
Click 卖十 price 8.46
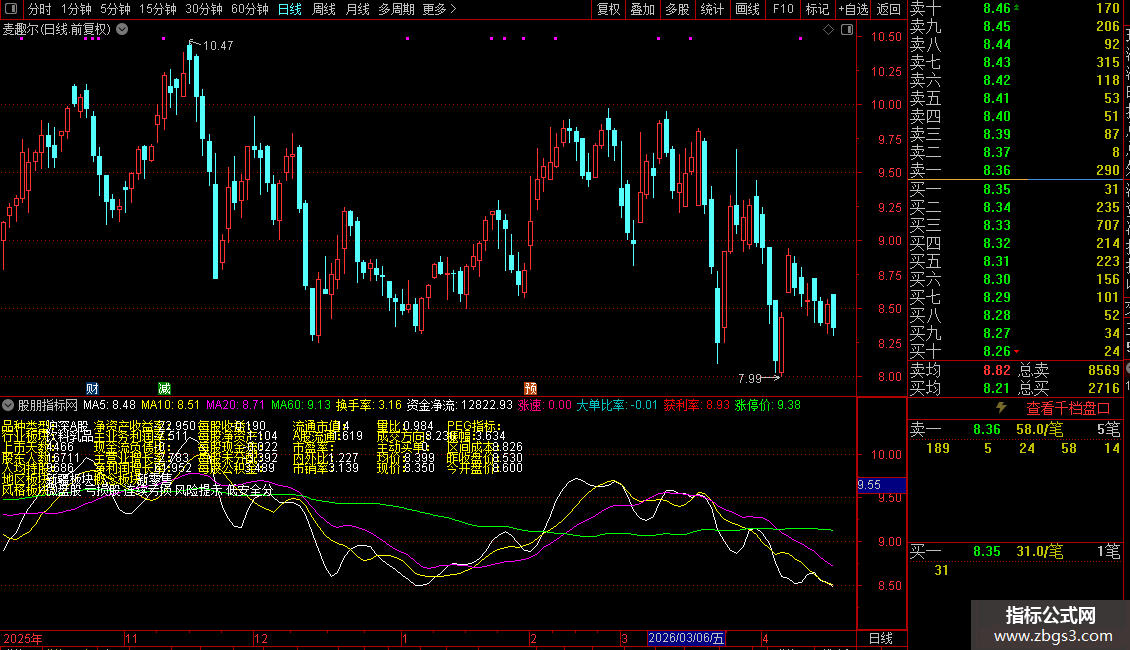997,9
